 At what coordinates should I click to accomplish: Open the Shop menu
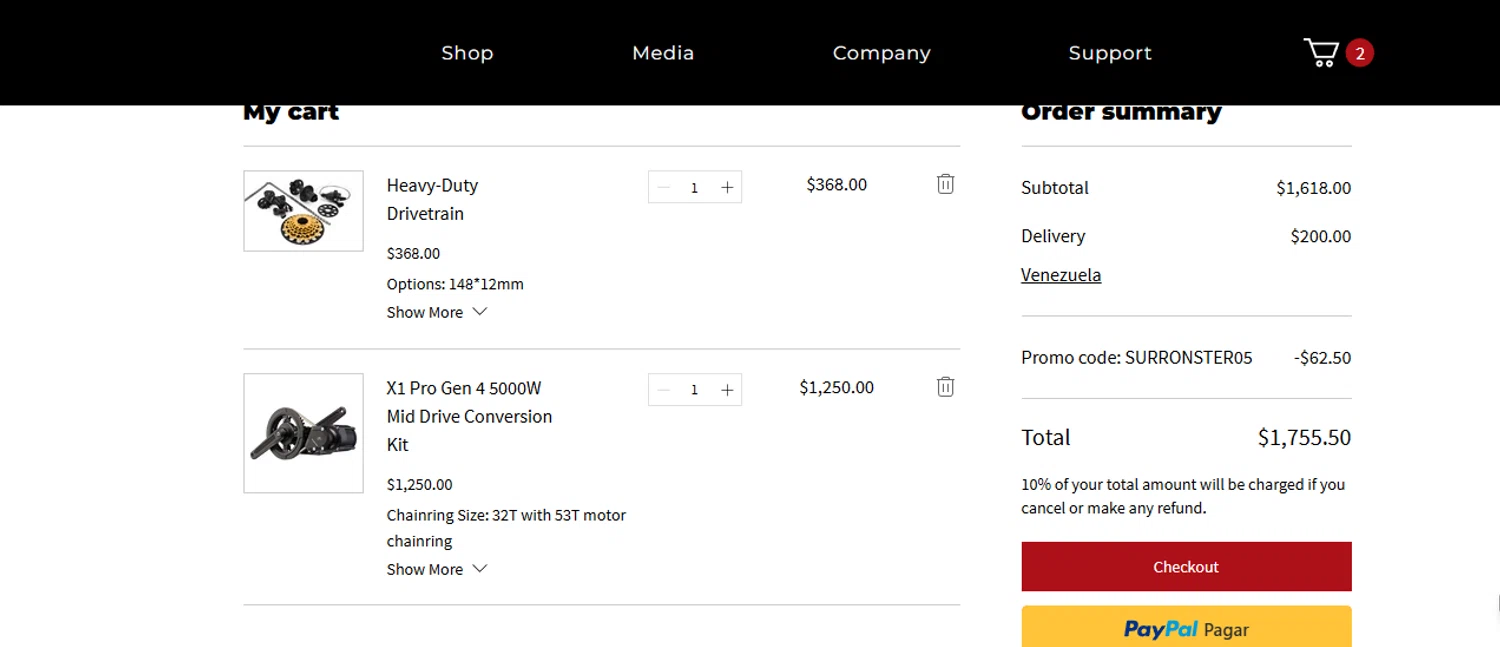tap(467, 53)
